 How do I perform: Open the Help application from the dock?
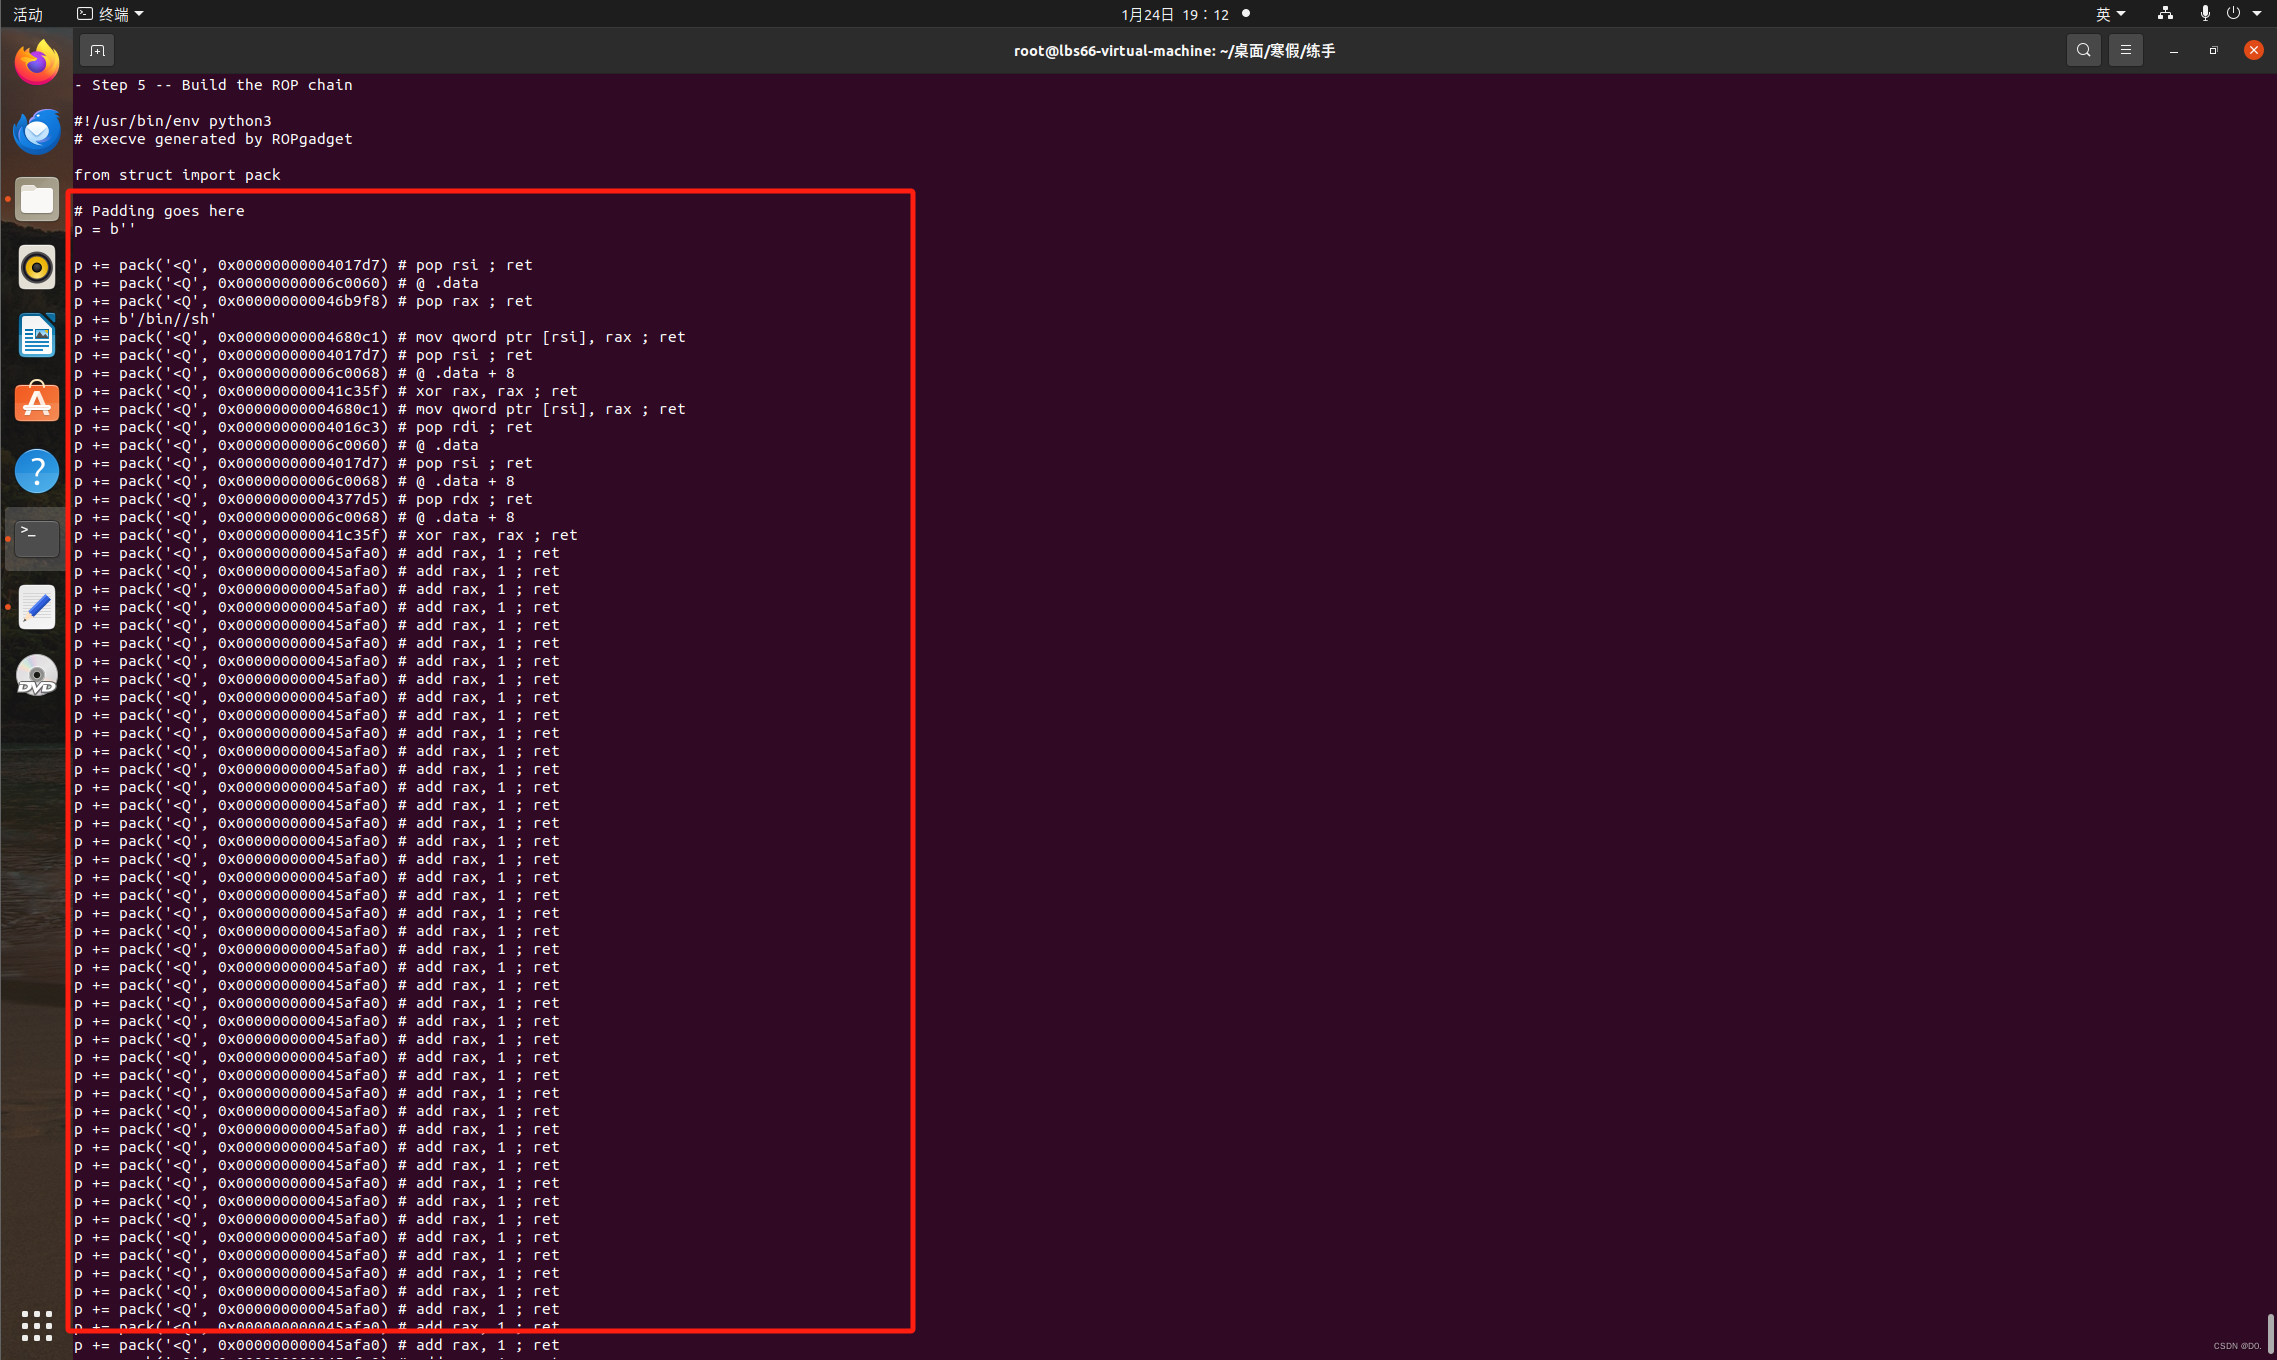pyautogui.click(x=36, y=470)
